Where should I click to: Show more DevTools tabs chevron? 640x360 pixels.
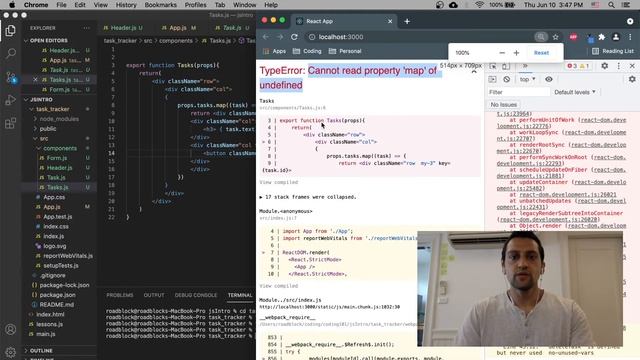525,66
